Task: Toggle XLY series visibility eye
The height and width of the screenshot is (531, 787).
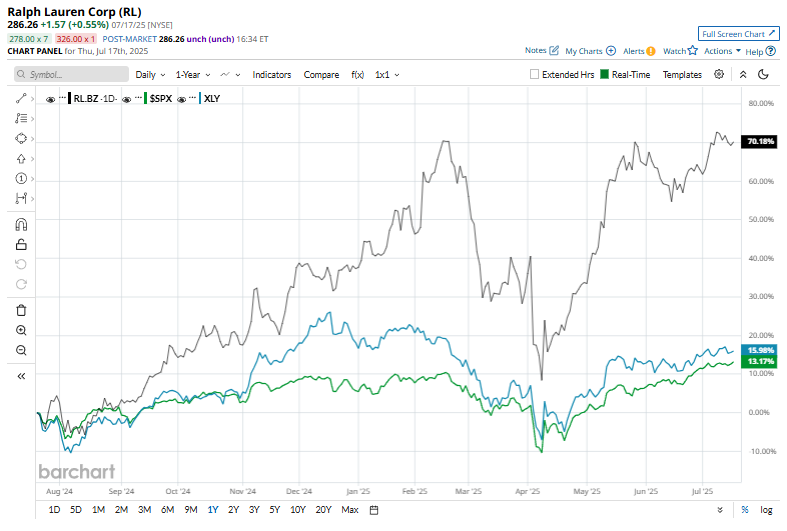Action: (182, 99)
